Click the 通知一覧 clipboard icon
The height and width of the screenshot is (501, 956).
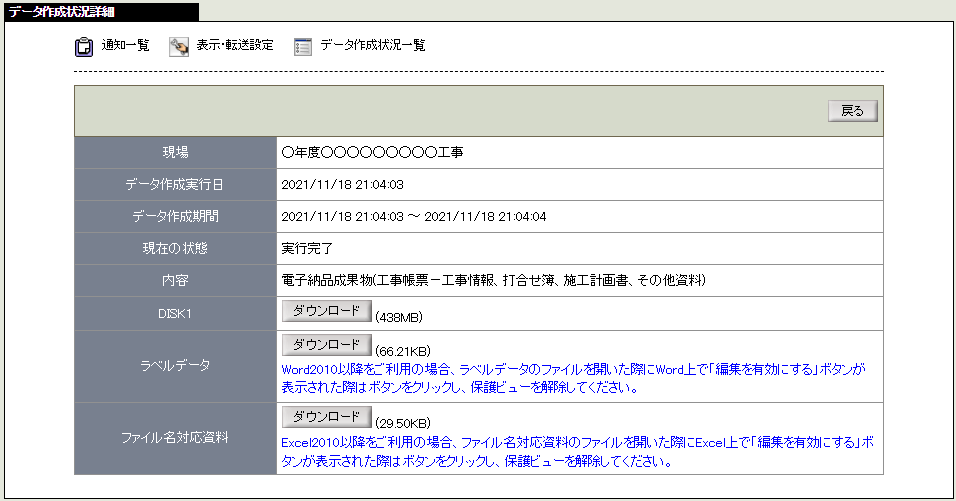(x=84, y=47)
